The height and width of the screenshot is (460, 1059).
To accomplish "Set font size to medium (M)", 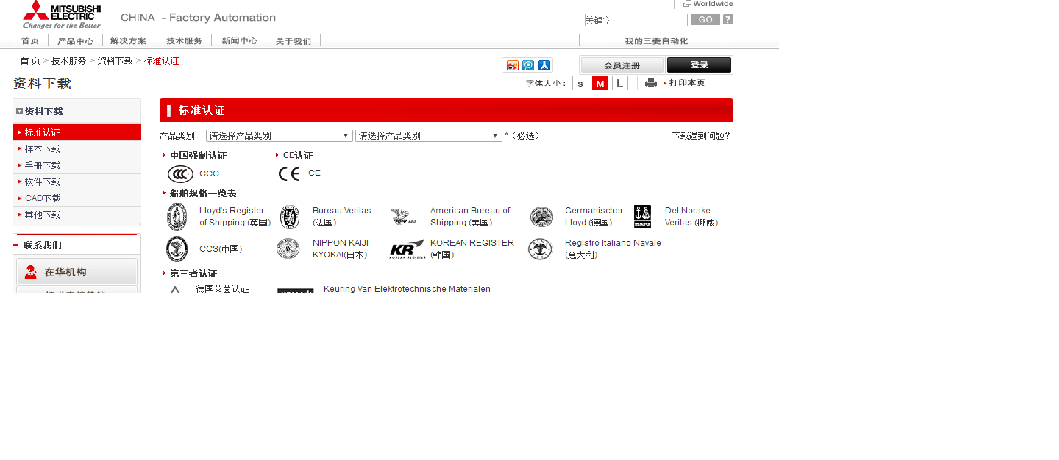I will [x=600, y=84].
